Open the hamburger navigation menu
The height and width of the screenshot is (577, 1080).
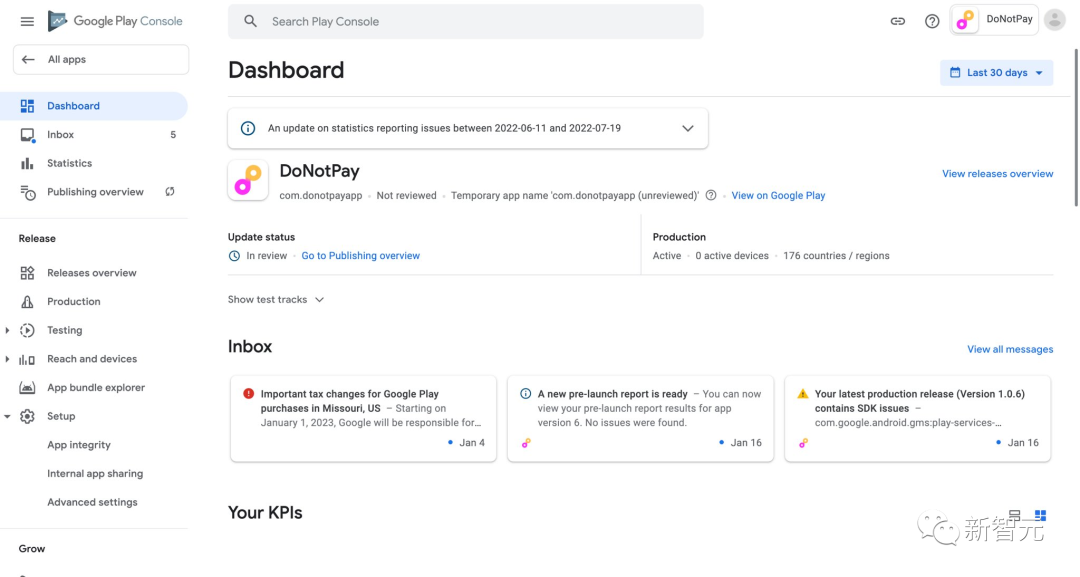pyautogui.click(x=27, y=21)
